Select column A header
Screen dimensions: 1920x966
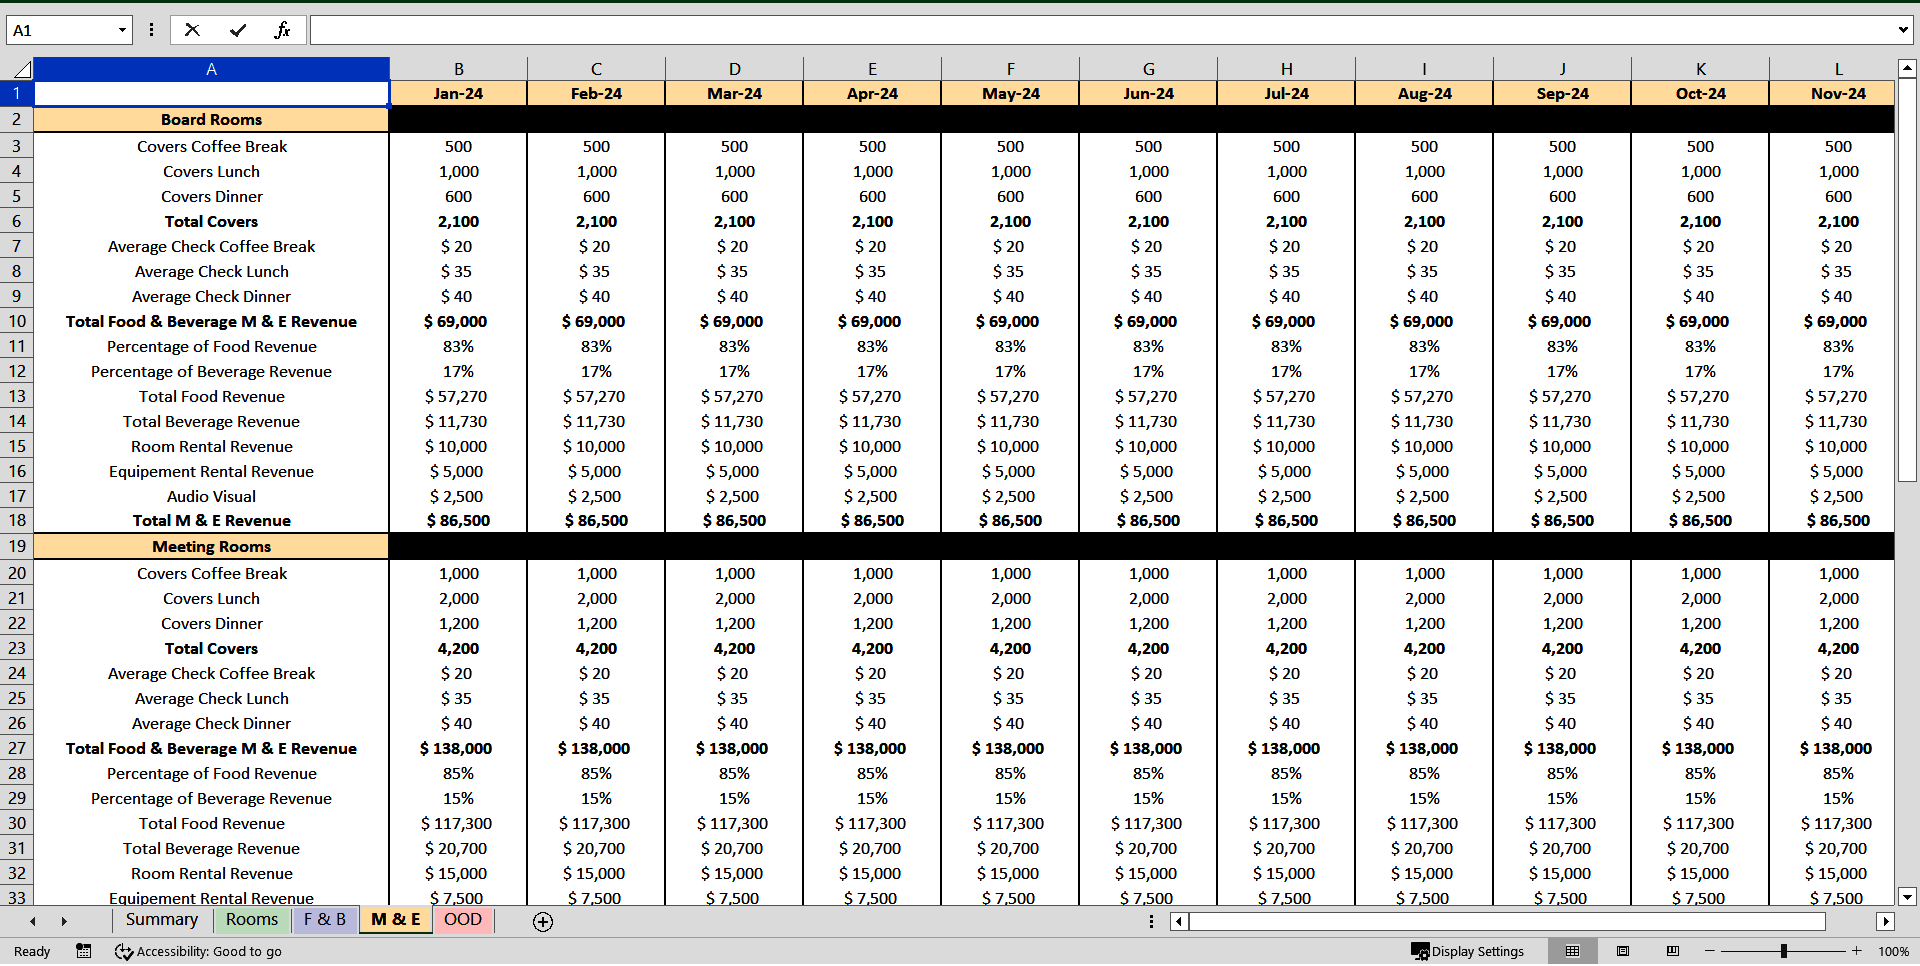coord(211,69)
